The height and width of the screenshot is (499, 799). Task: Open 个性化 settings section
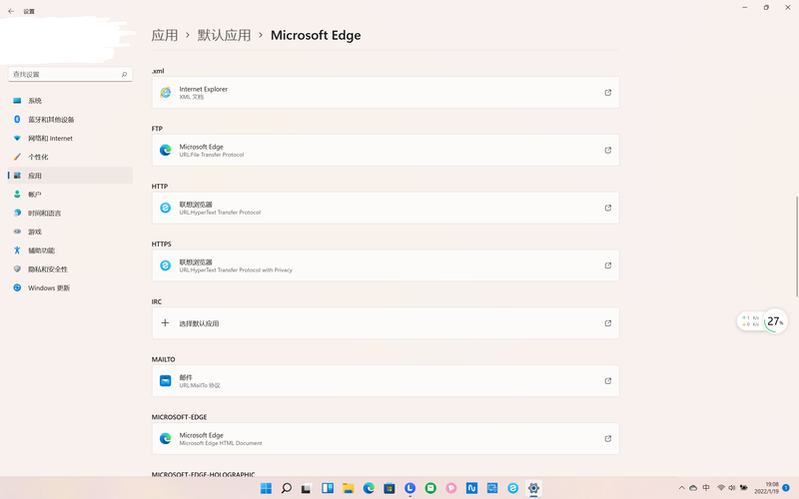(x=38, y=157)
